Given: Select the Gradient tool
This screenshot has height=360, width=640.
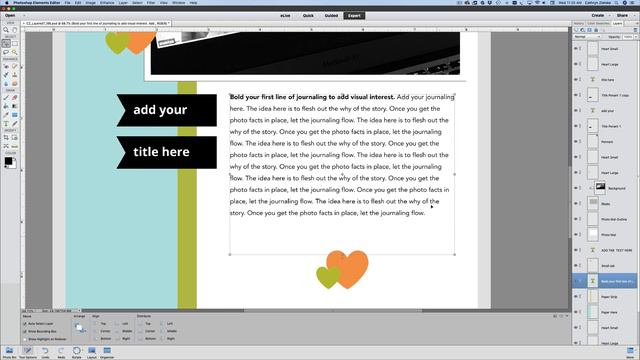Looking at the screenshot, I should pyautogui.click(x=15, y=106).
